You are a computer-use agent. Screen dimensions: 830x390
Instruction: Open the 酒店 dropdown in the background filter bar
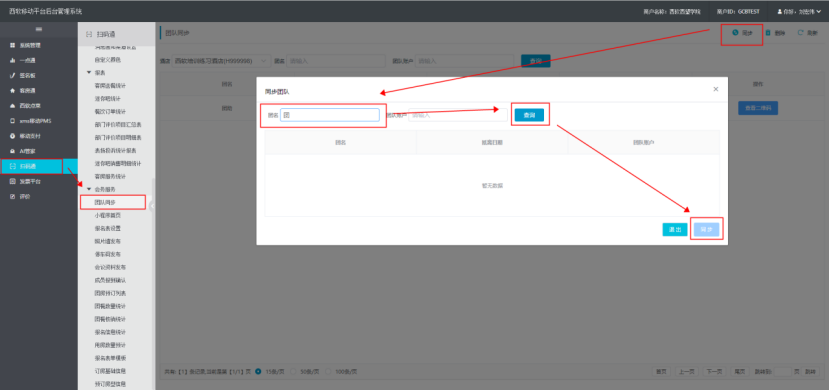[x=221, y=61]
